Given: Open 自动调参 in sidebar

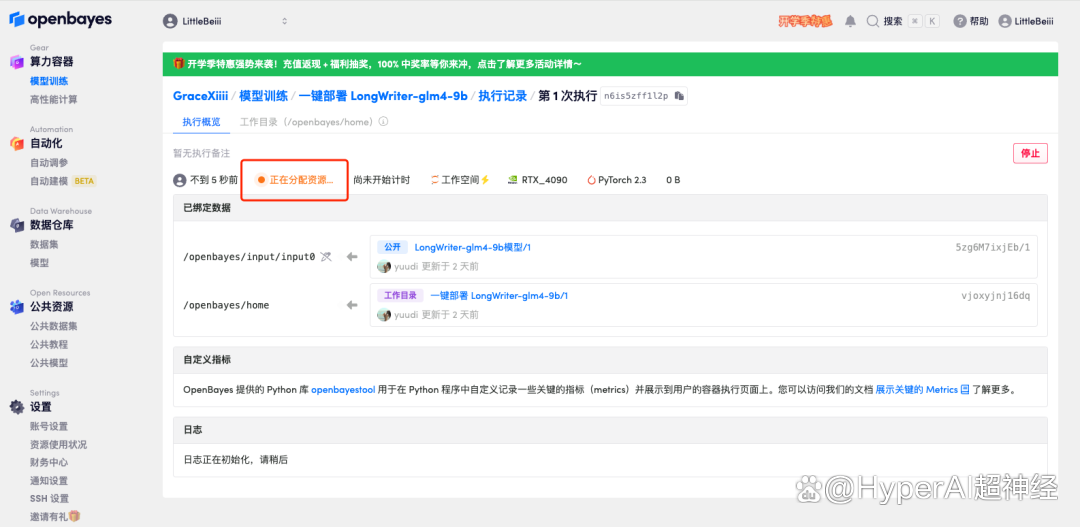Looking at the screenshot, I should [x=49, y=163].
